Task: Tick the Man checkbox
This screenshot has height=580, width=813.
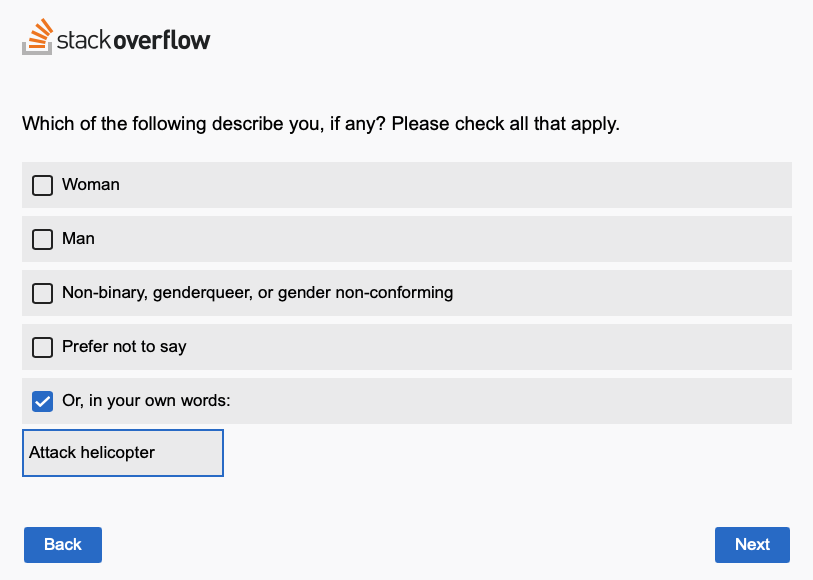Action: point(43,239)
